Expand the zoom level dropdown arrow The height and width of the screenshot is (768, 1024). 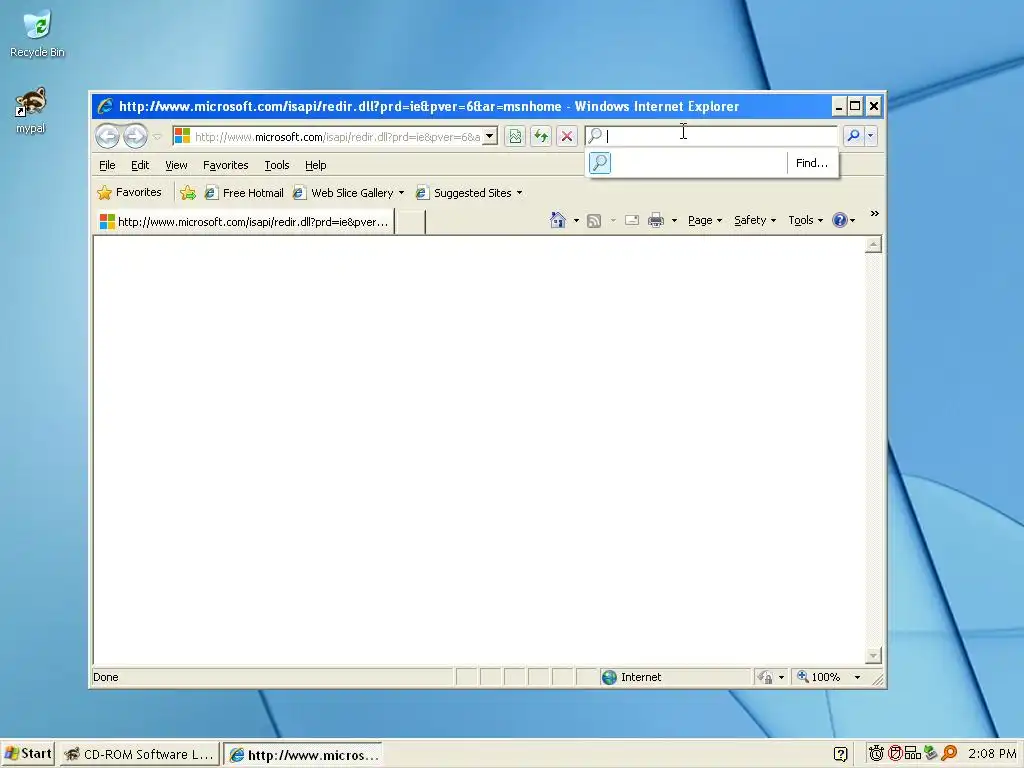857,677
